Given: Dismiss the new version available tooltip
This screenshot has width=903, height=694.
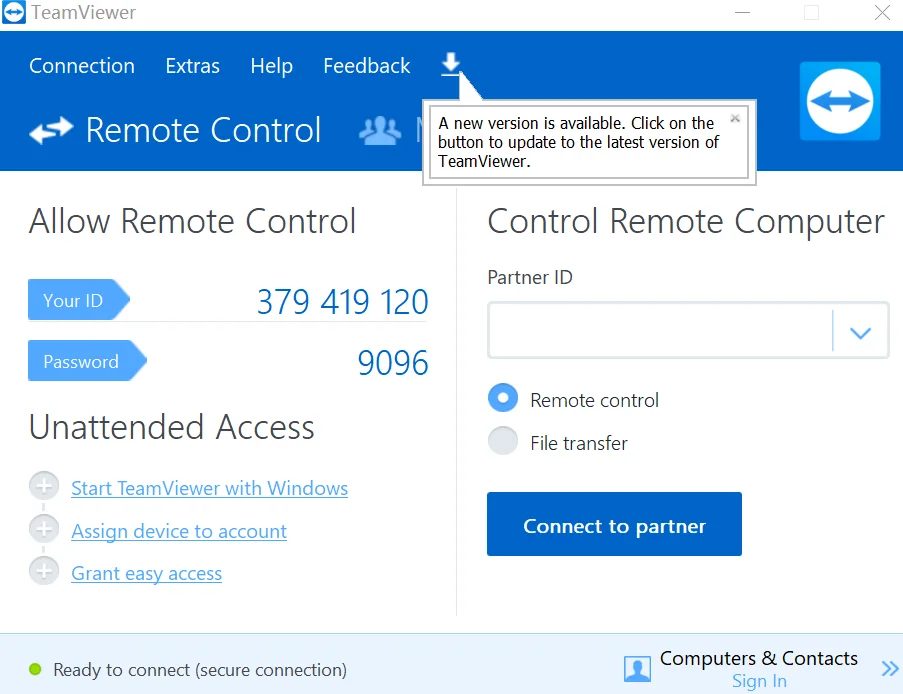Looking at the screenshot, I should pyautogui.click(x=735, y=119).
